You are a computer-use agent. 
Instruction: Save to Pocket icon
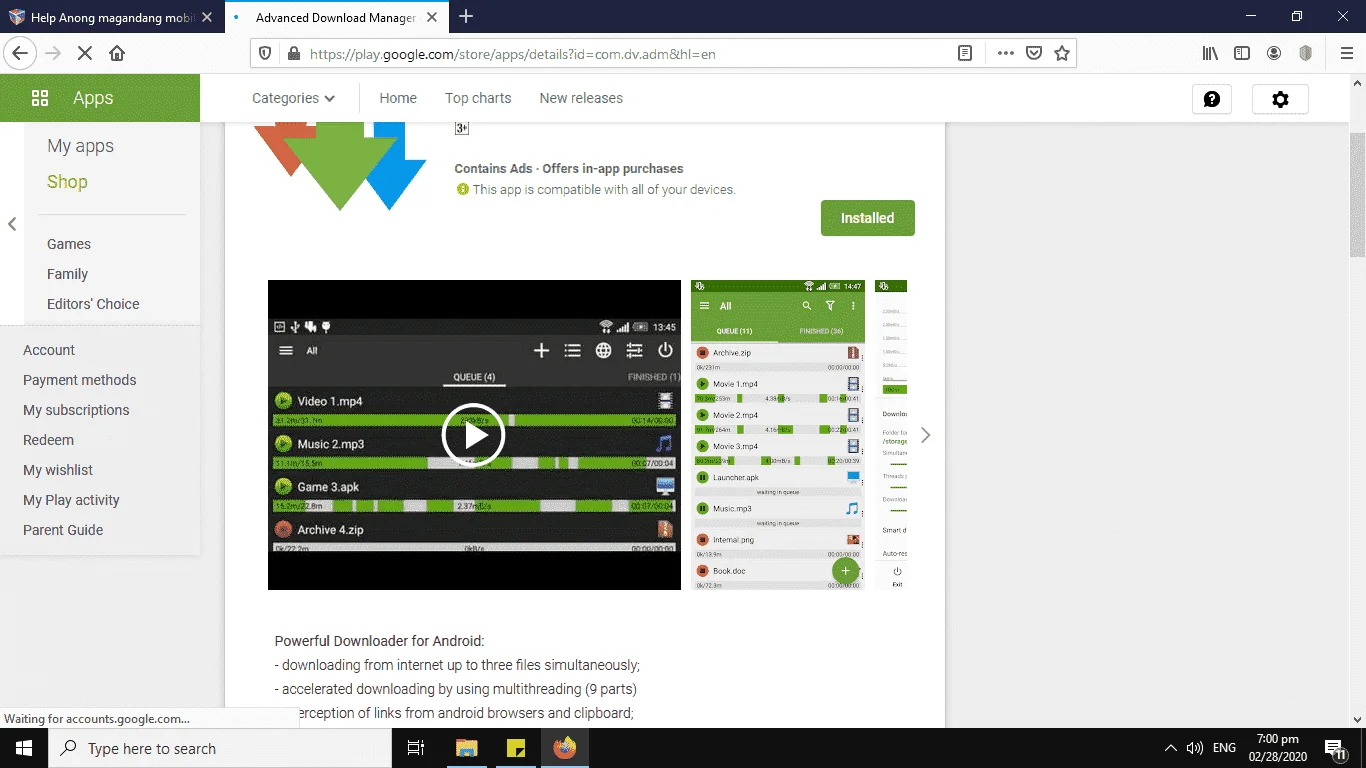click(x=1034, y=54)
